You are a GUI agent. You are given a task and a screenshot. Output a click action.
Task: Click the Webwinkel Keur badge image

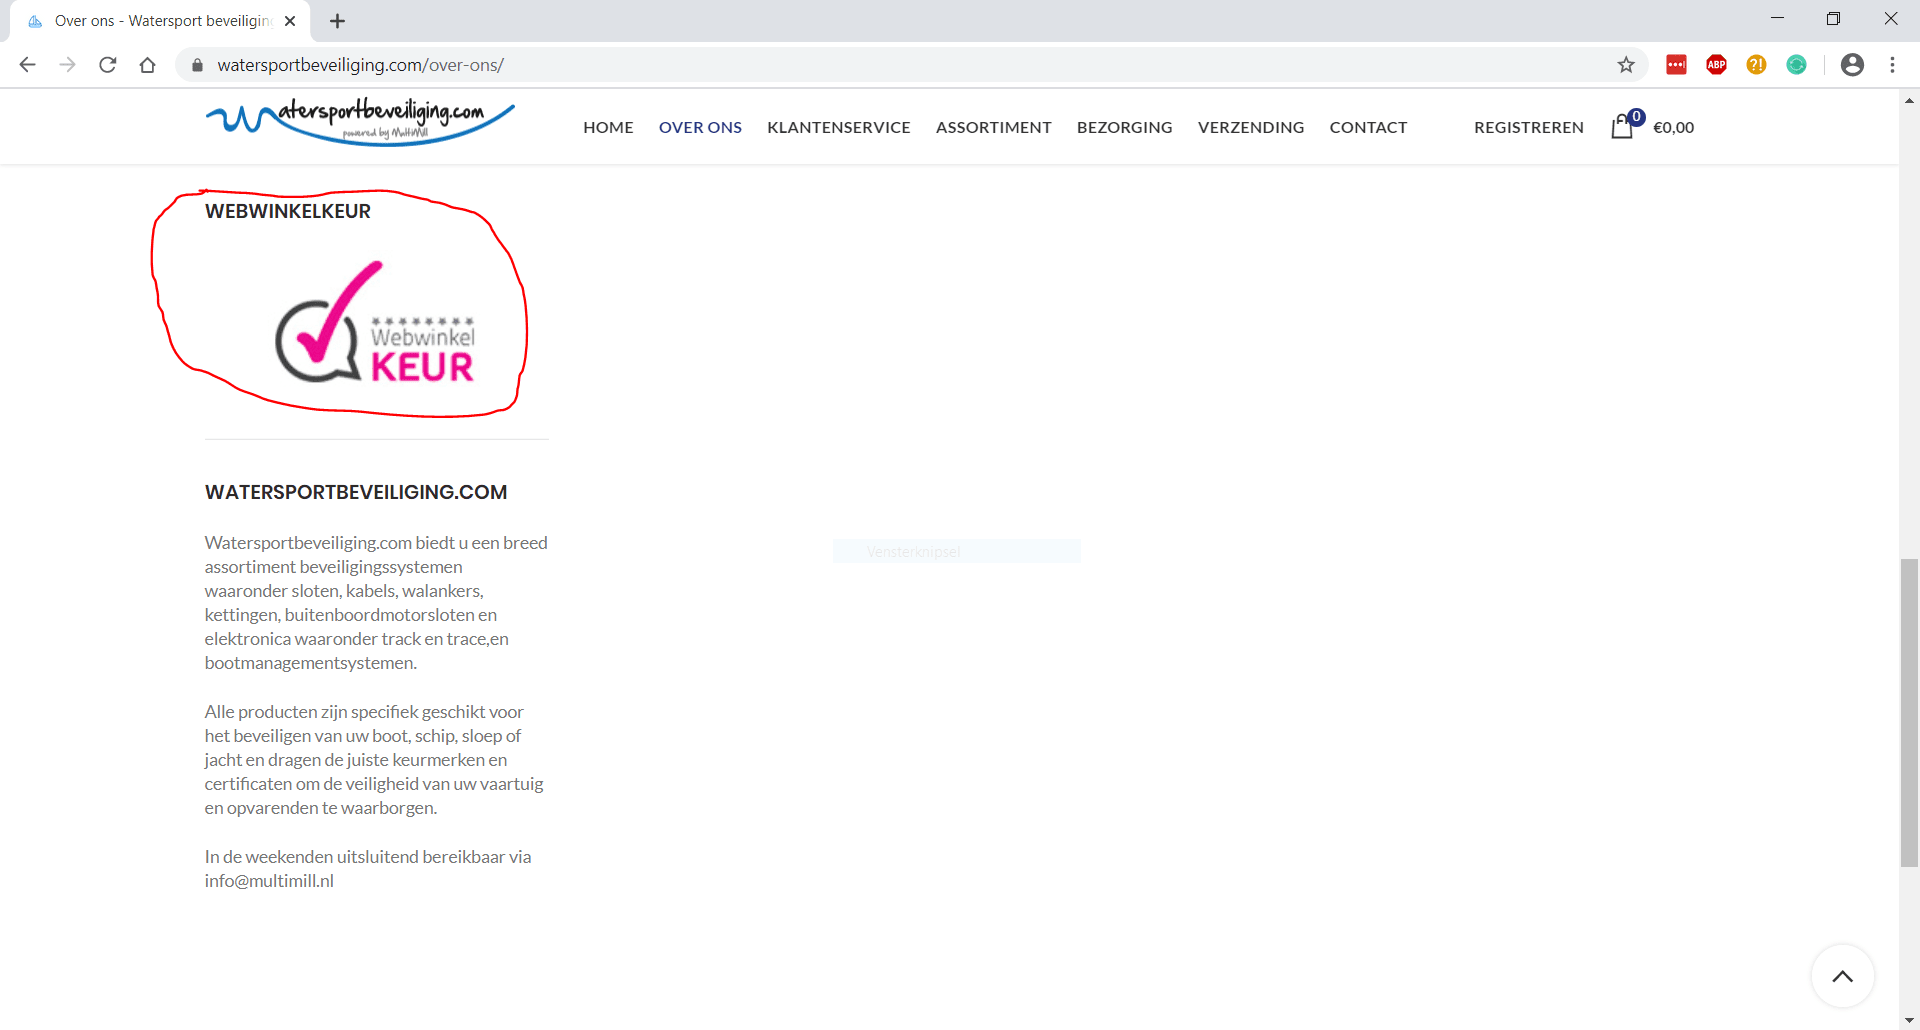pos(375,325)
